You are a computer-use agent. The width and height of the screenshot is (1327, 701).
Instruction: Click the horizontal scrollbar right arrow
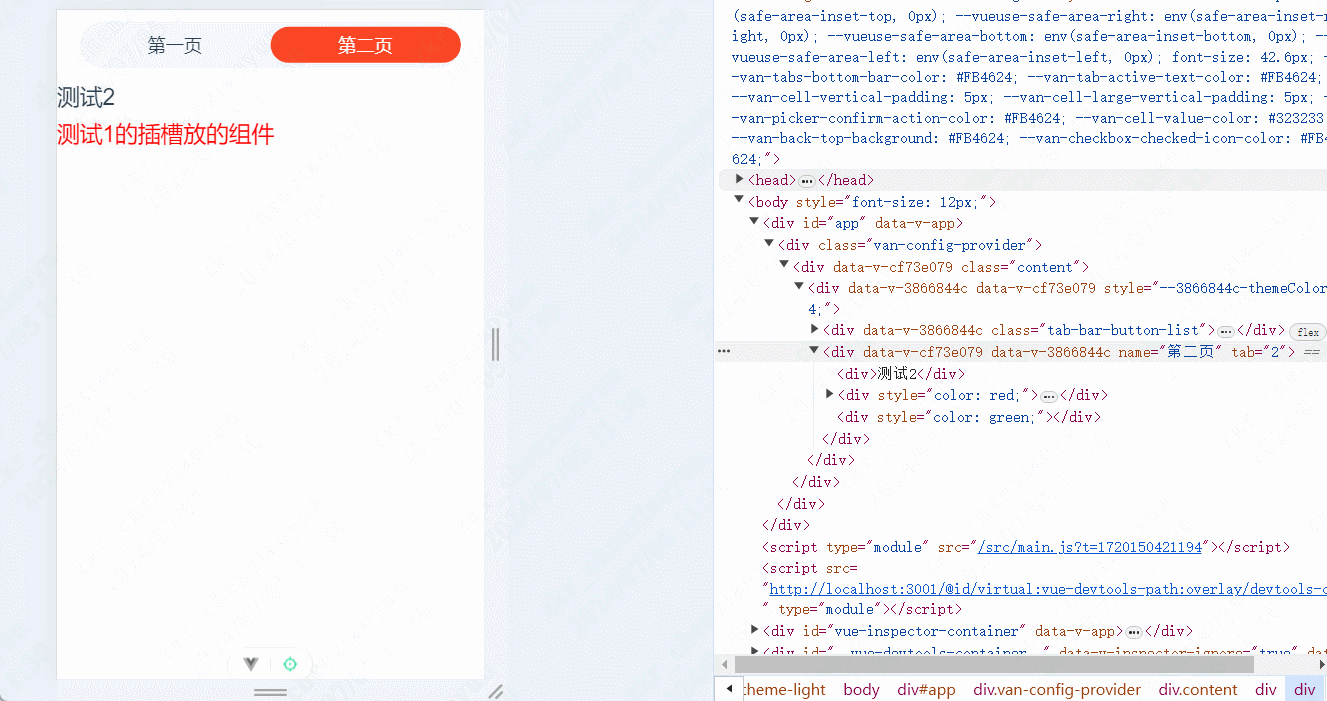point(1321,664)
